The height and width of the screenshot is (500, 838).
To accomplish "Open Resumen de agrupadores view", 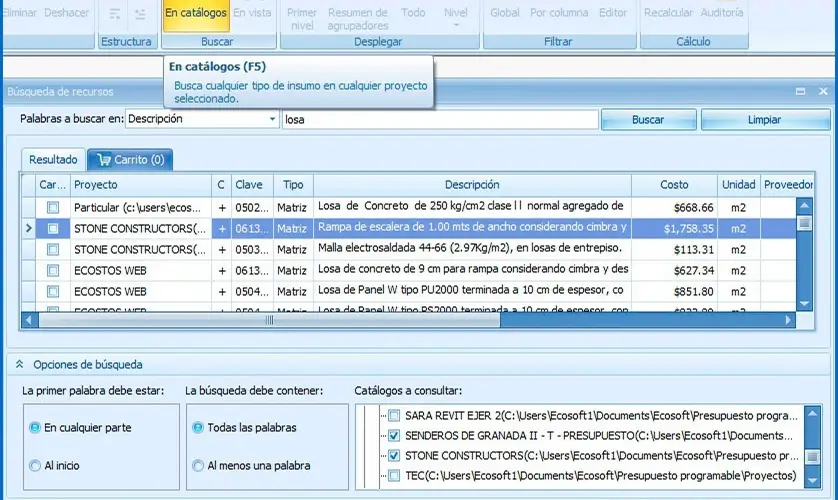I will pyautogui.click(x=358, y=19).
